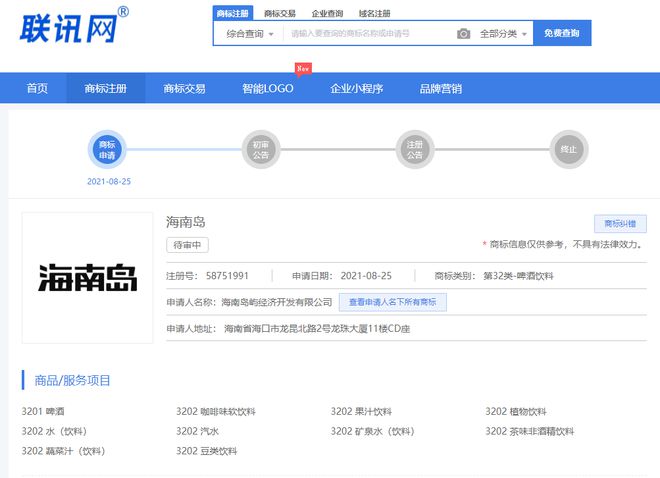Expand the 全部分类 category dropdown

tap(503, 34)
